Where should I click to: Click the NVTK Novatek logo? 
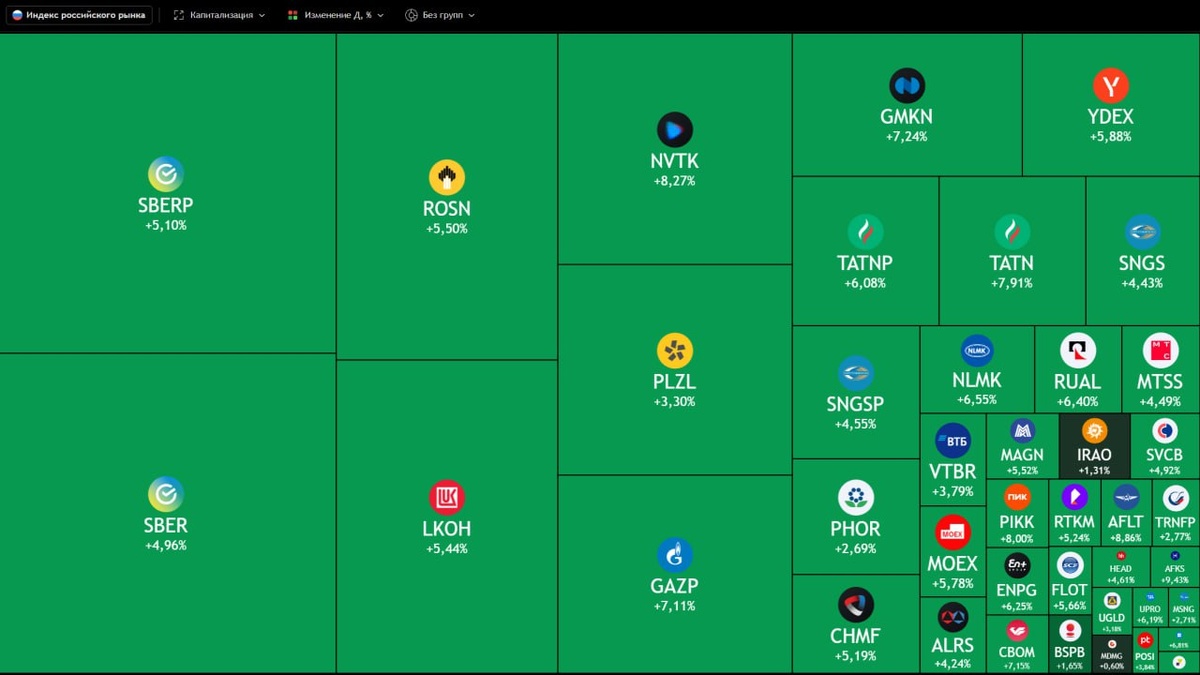pyautogui.click(x=675, y=130)
